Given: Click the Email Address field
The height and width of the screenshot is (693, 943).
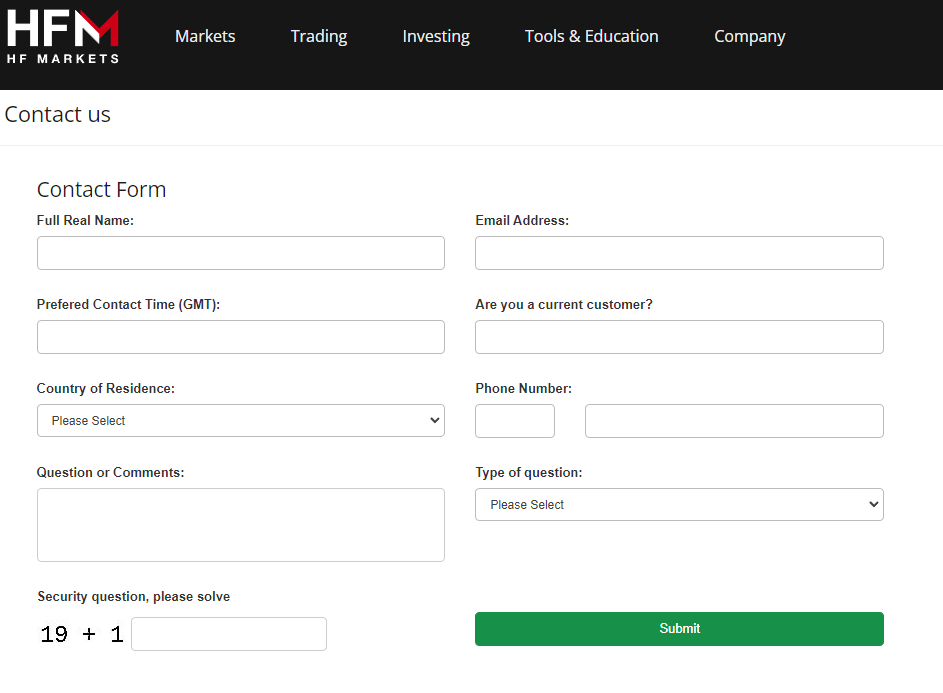Looking at the screenshot, I should (x=679, y=253).
